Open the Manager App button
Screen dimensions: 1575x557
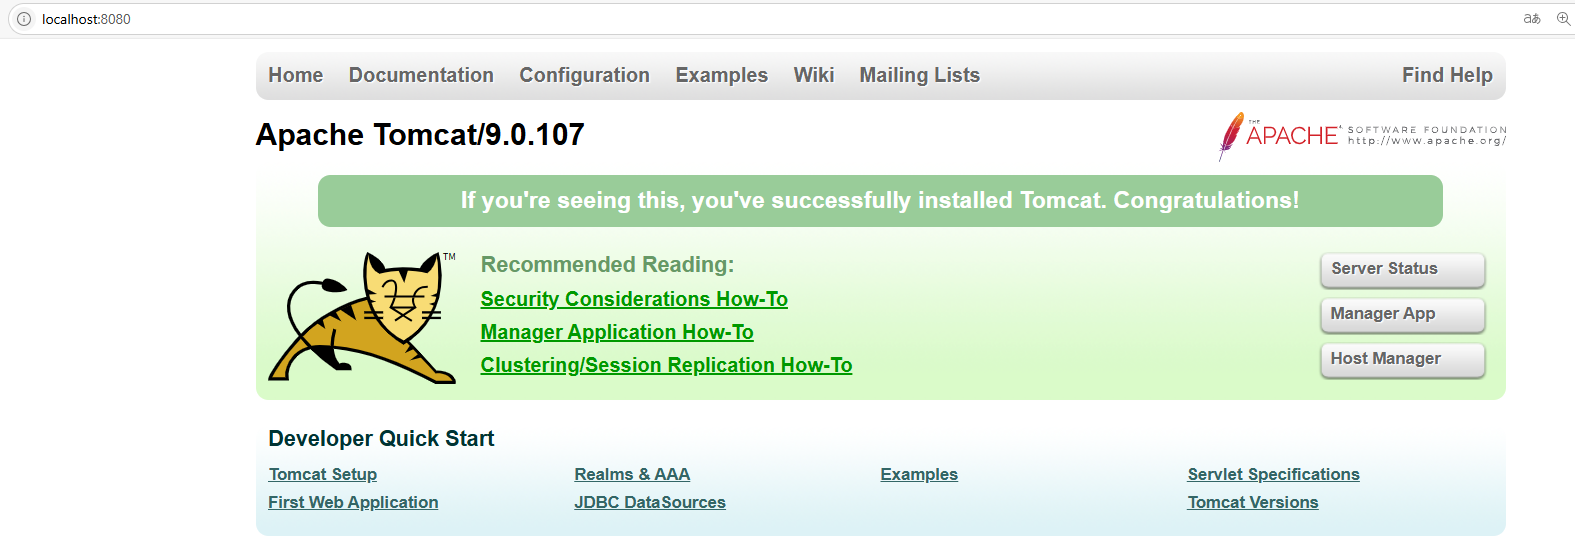(x=1402, y=314)
